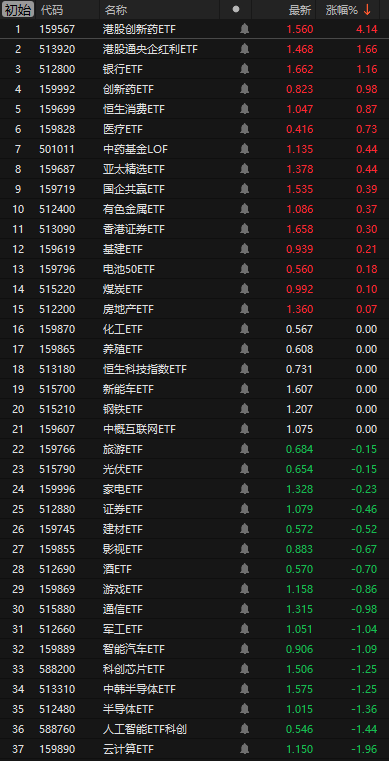Click bell icon beside 电池50ETF
The height and width of the screenshot is (761, 389).
coord(244,269)
